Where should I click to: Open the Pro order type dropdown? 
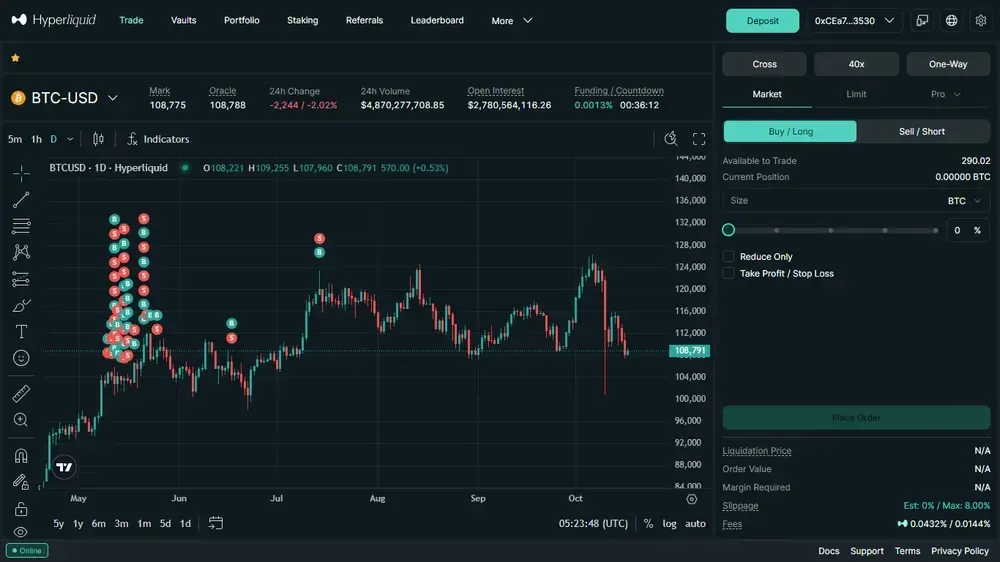pos(945,94)
